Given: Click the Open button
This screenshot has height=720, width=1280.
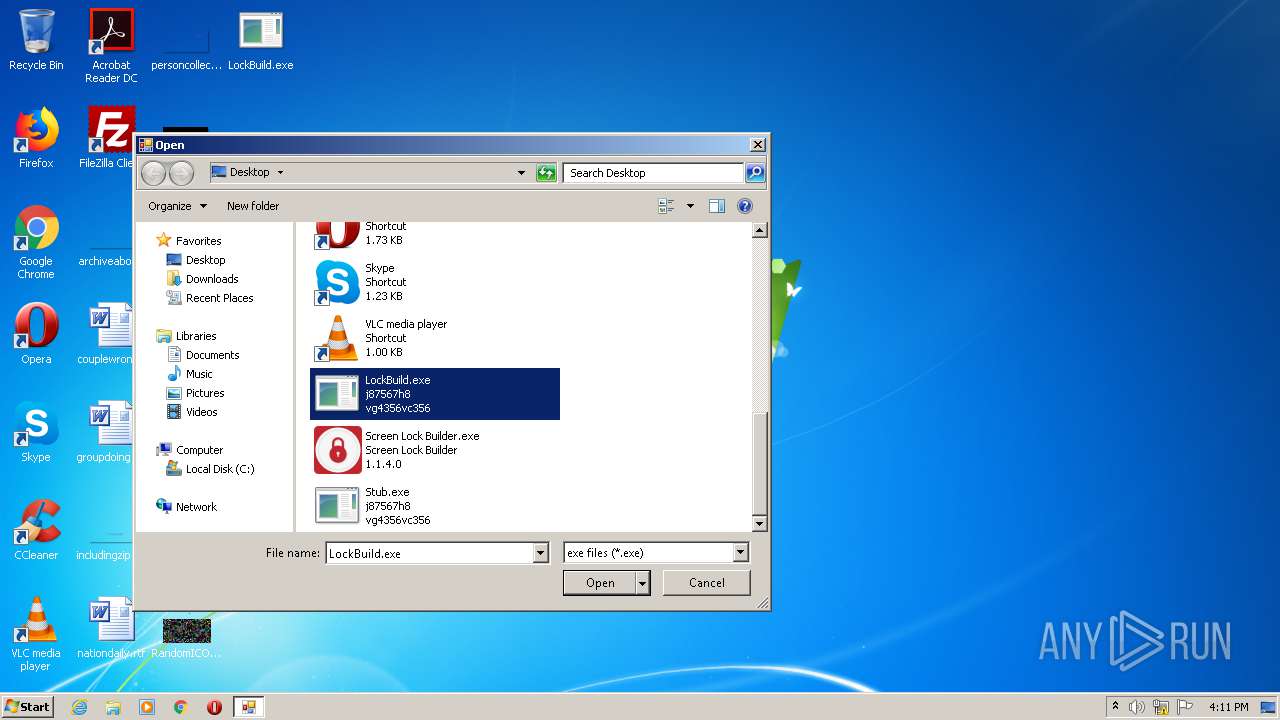Looking at the screenshot, I should pyautogui.click(x=600, y=583).
